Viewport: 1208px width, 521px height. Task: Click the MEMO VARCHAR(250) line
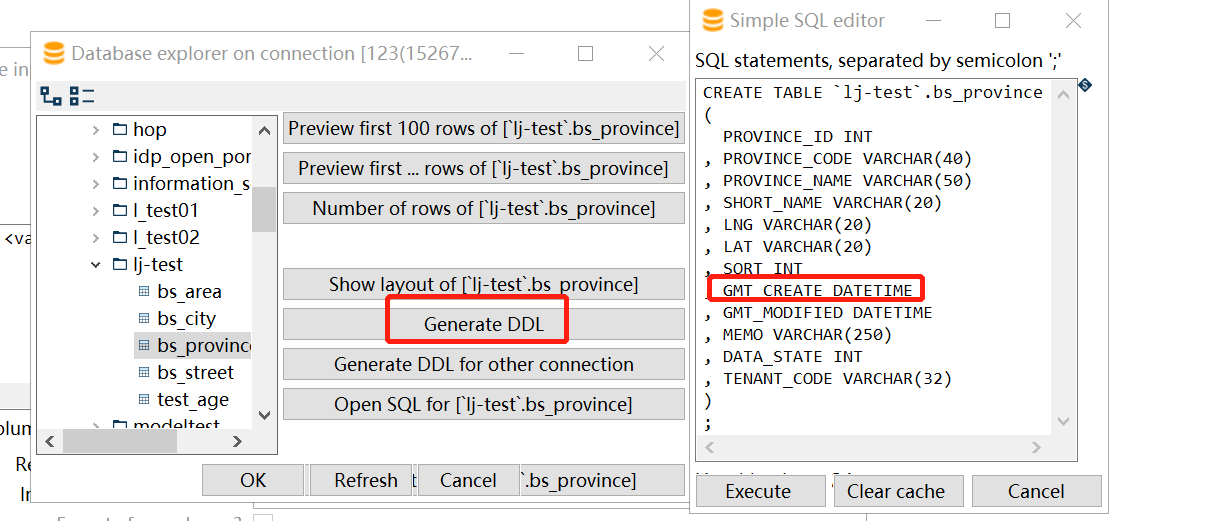[x=798, y=334]
